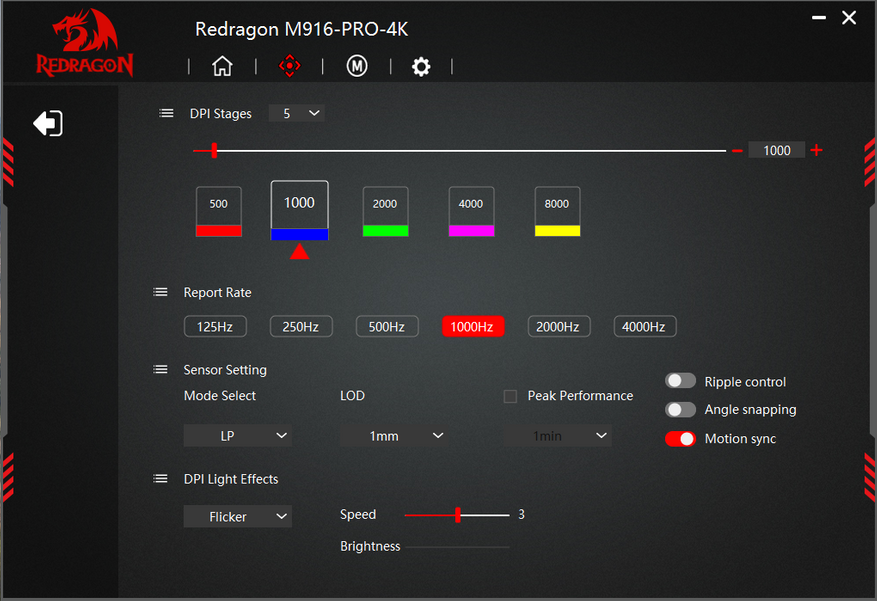Click the DPI Light Effects list icon
The width and height of the screenshot is (877, 601).
point(161,479)
